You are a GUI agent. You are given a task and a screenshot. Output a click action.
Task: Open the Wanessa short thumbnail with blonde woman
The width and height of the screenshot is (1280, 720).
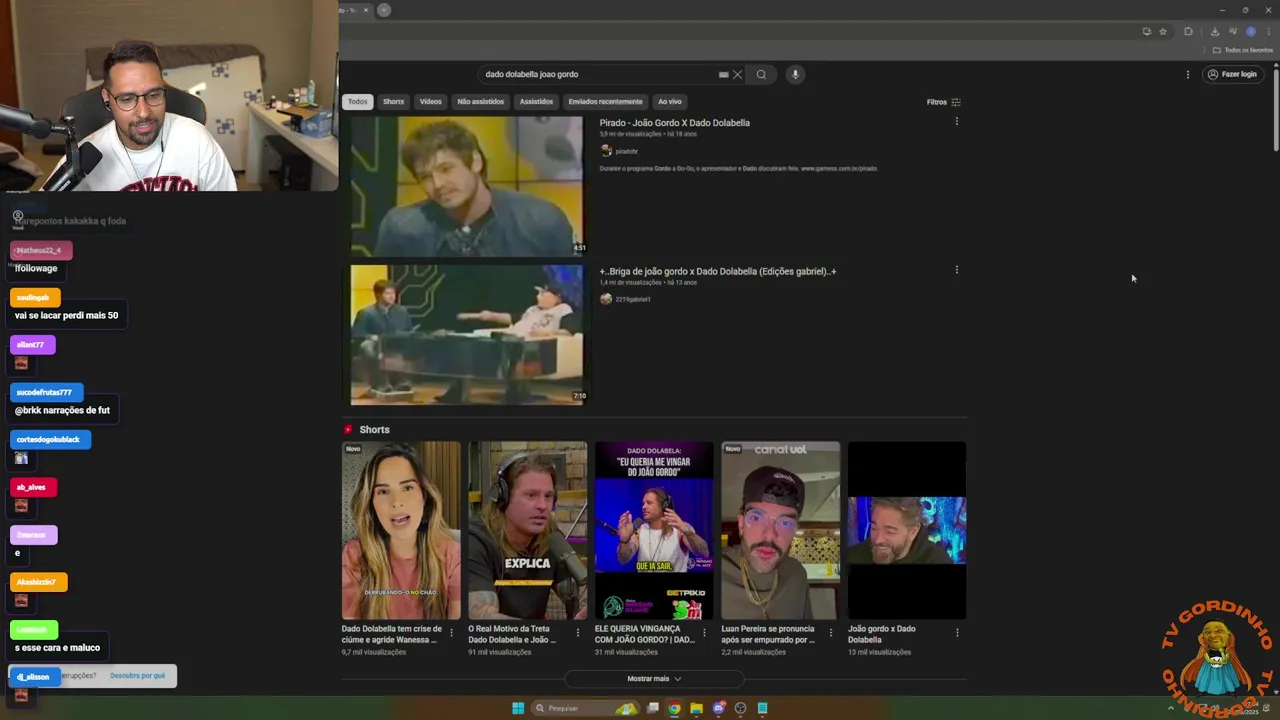[401, 531]
